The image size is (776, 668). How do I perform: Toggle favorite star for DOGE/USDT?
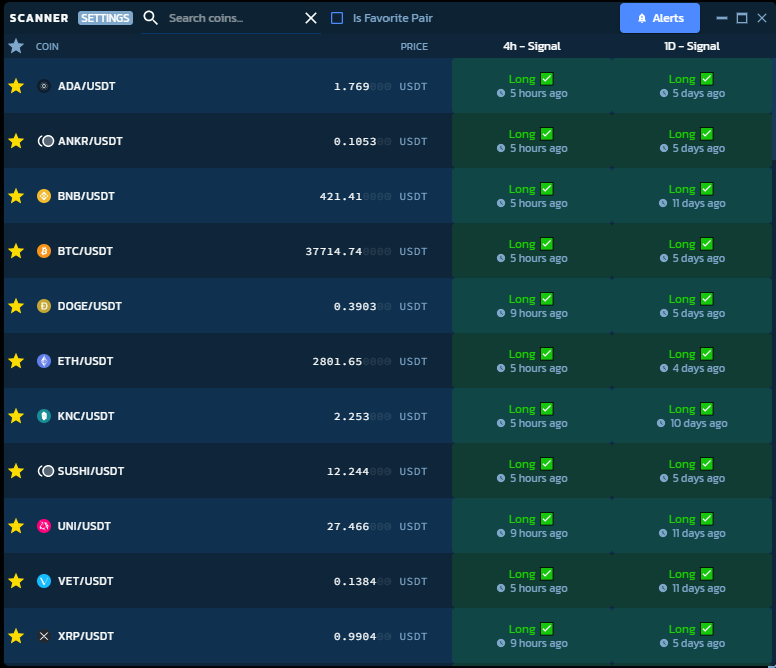16,306
